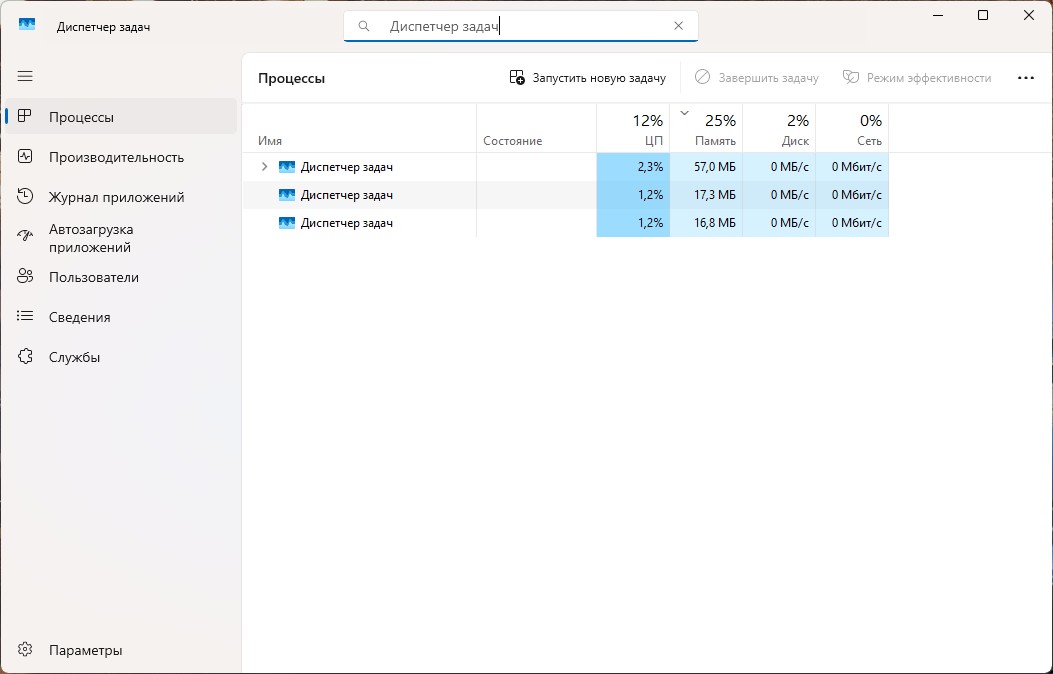
Task: Open Параметры gear icon
Action: pyautogui.click(x=25, y=650)
